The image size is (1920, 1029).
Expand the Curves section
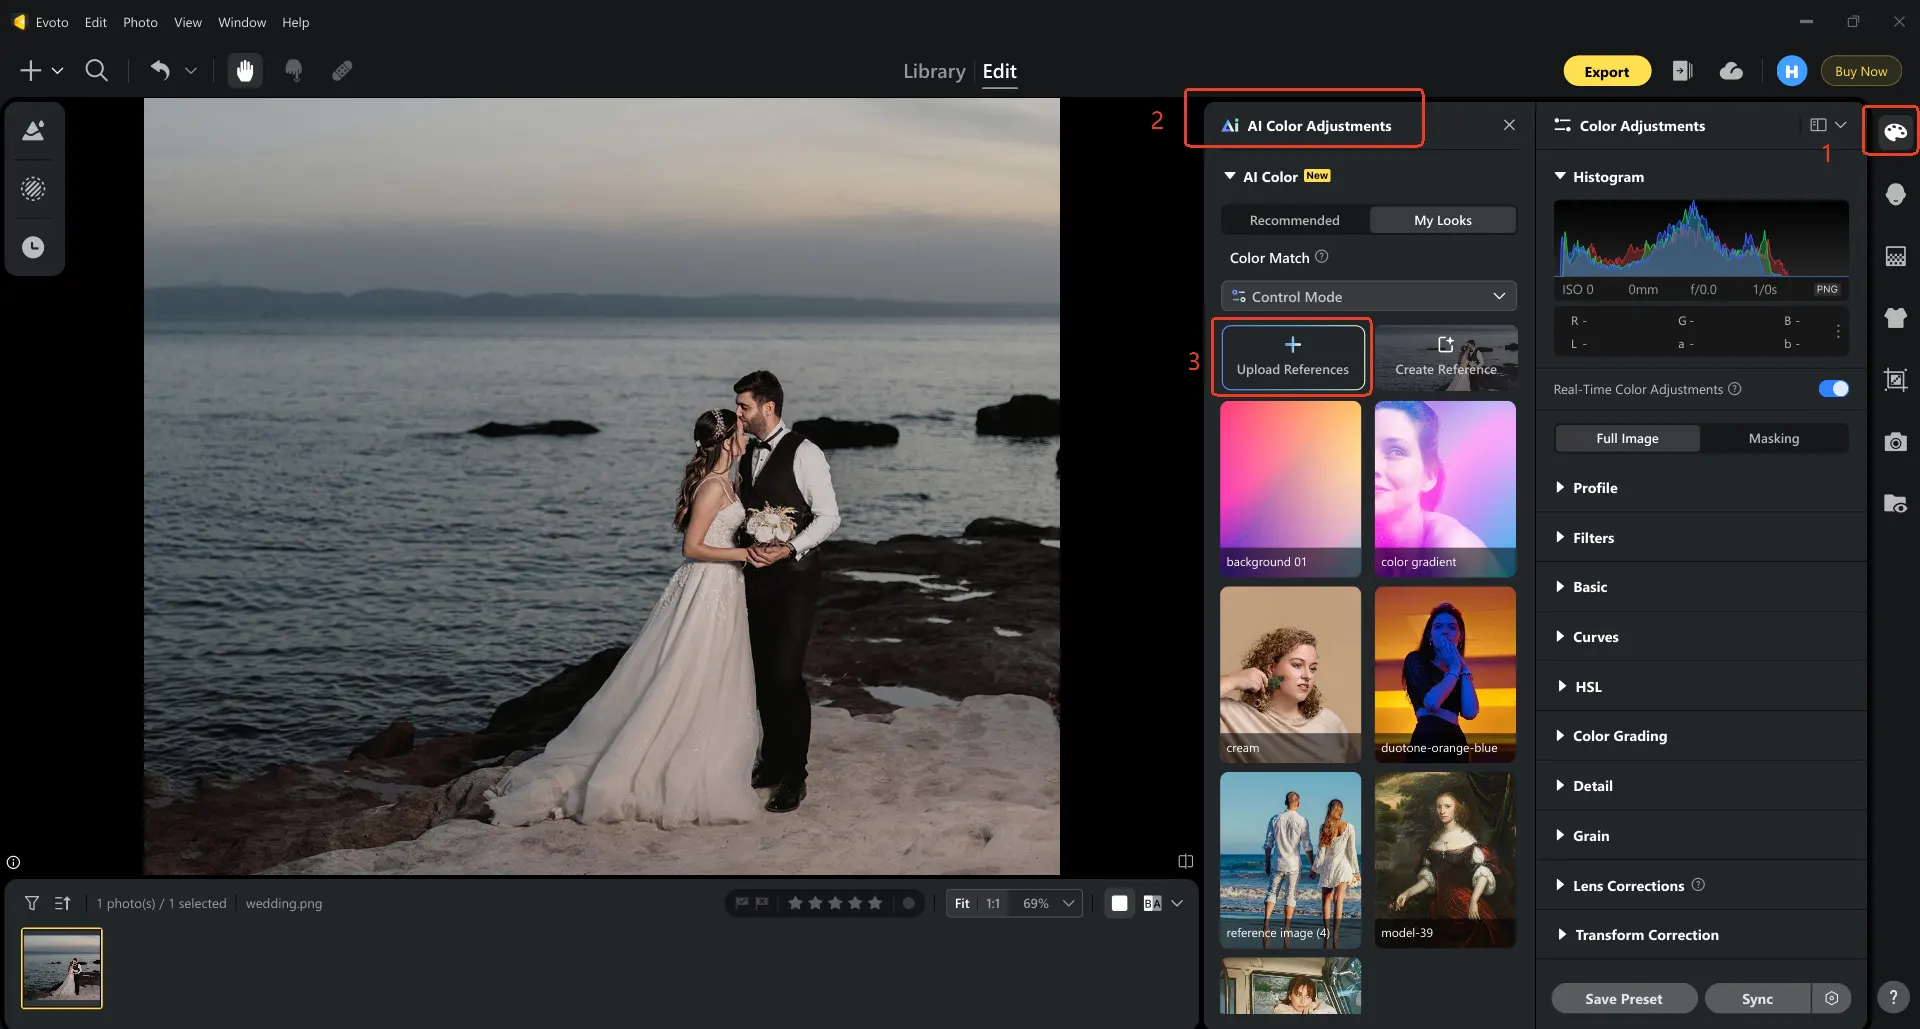tap(1594, 636)
